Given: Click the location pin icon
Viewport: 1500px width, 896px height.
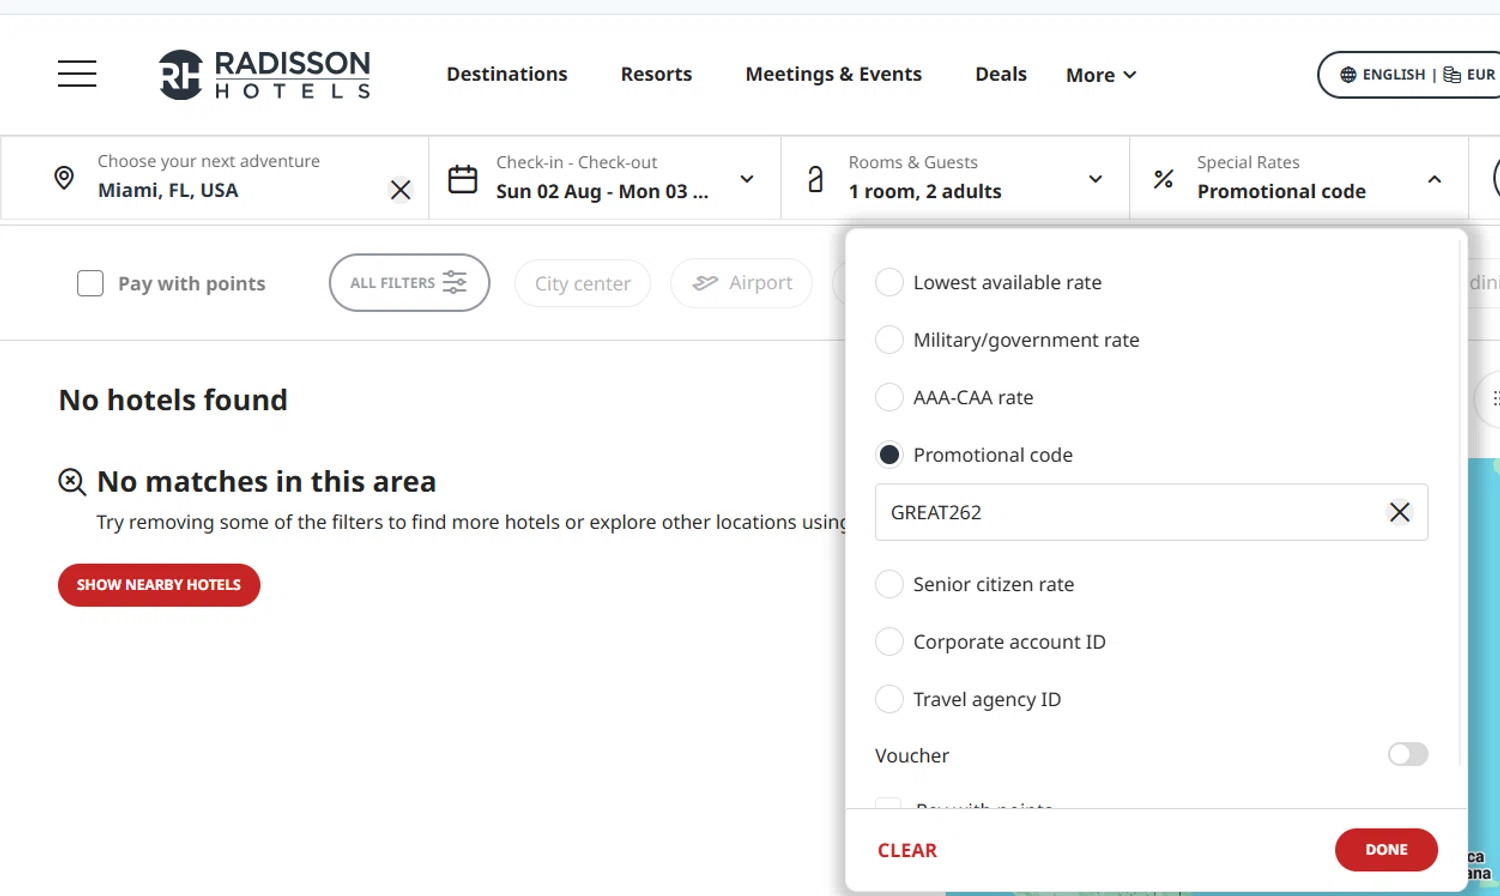Looking at the screenshot, I should click(x=64, y=178).
